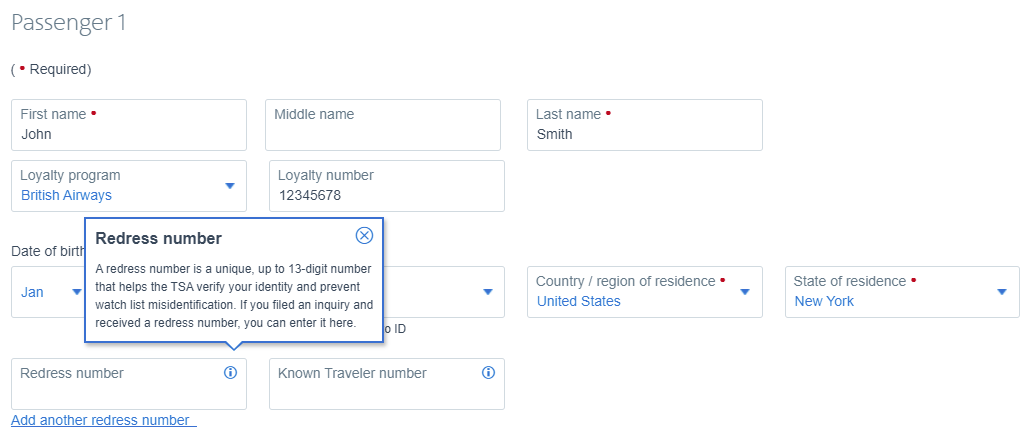Focus the First name field containing John

tap(128, 125)
